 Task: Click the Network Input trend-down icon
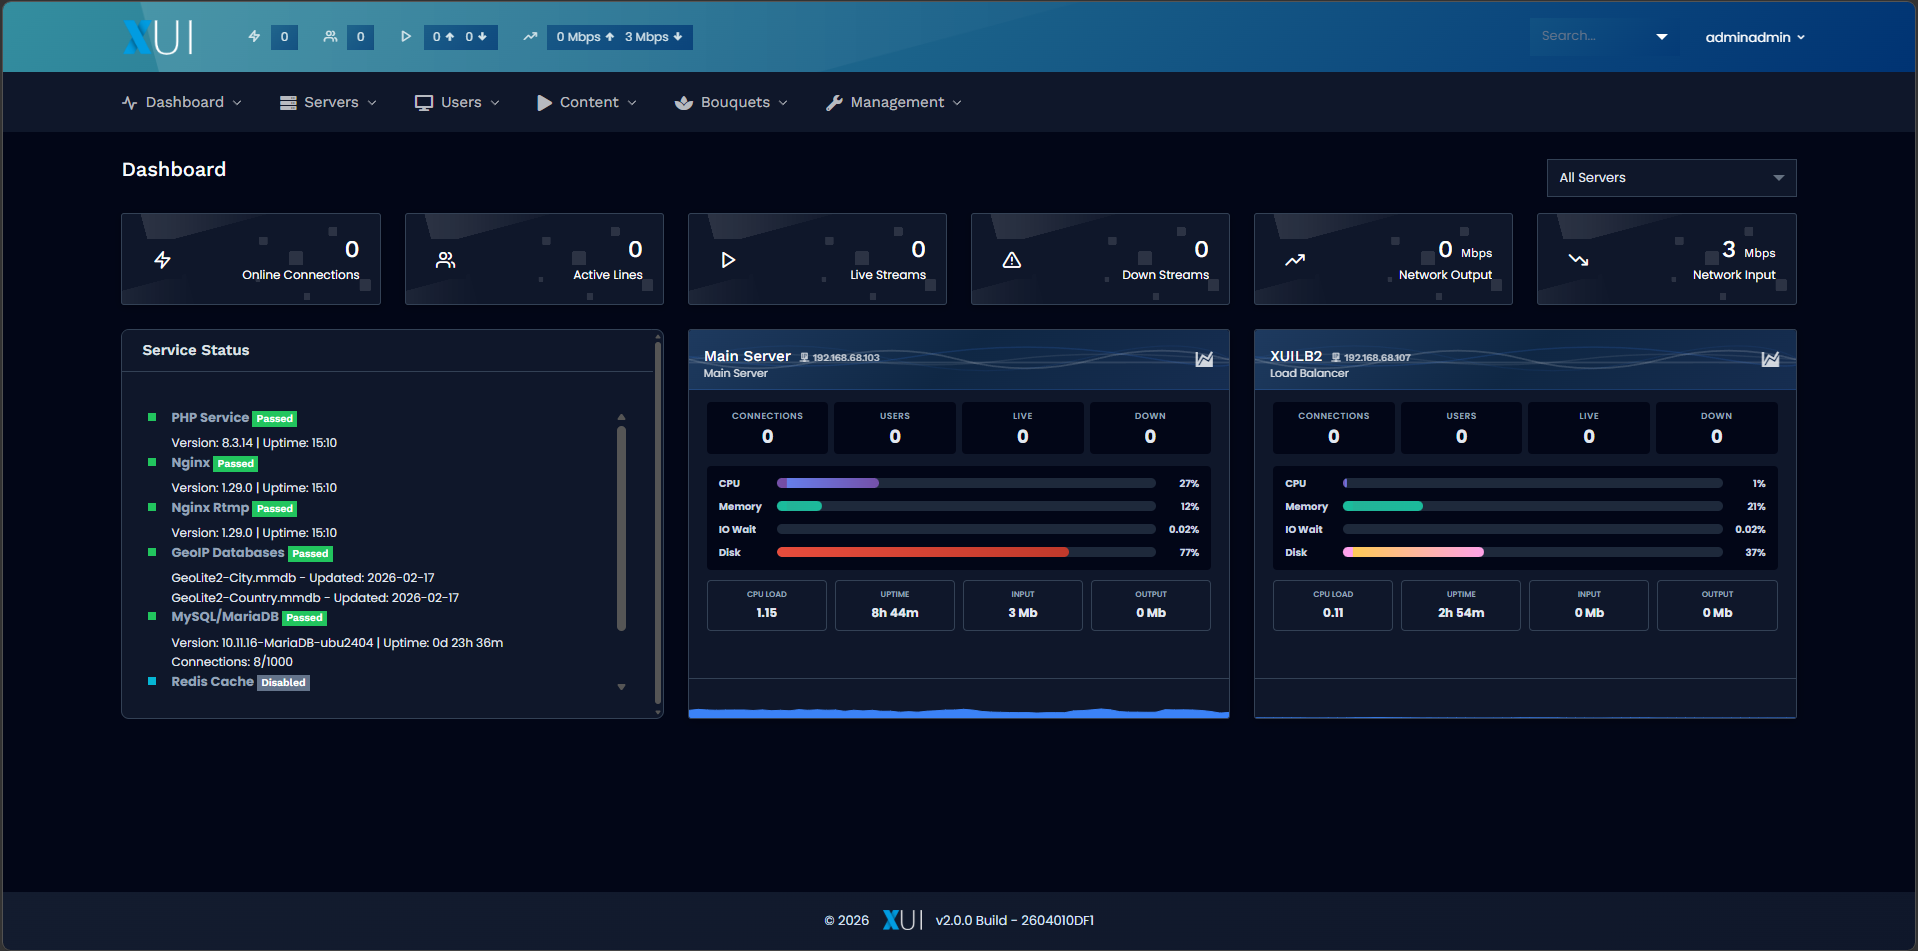(x=1578, y=260)
